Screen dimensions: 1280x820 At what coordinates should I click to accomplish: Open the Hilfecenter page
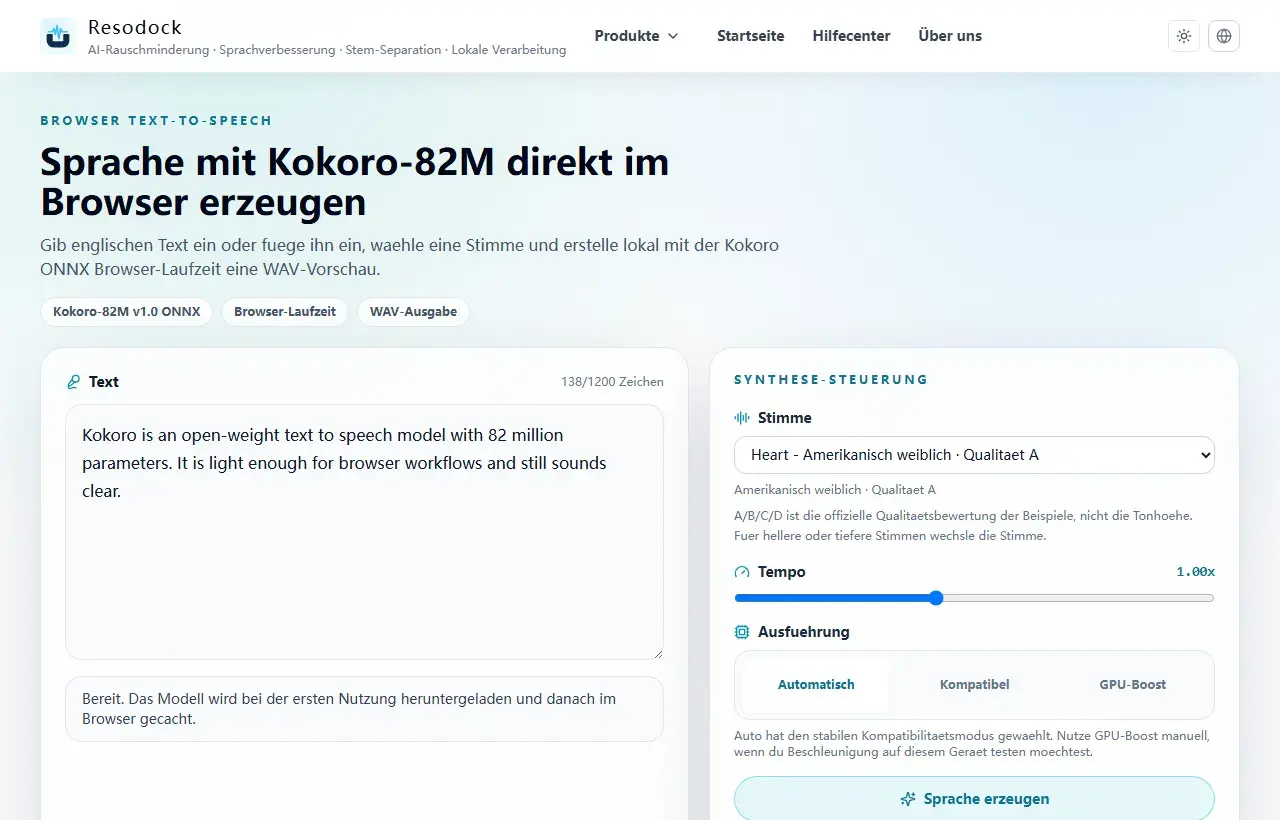click(x=851, y=36)
